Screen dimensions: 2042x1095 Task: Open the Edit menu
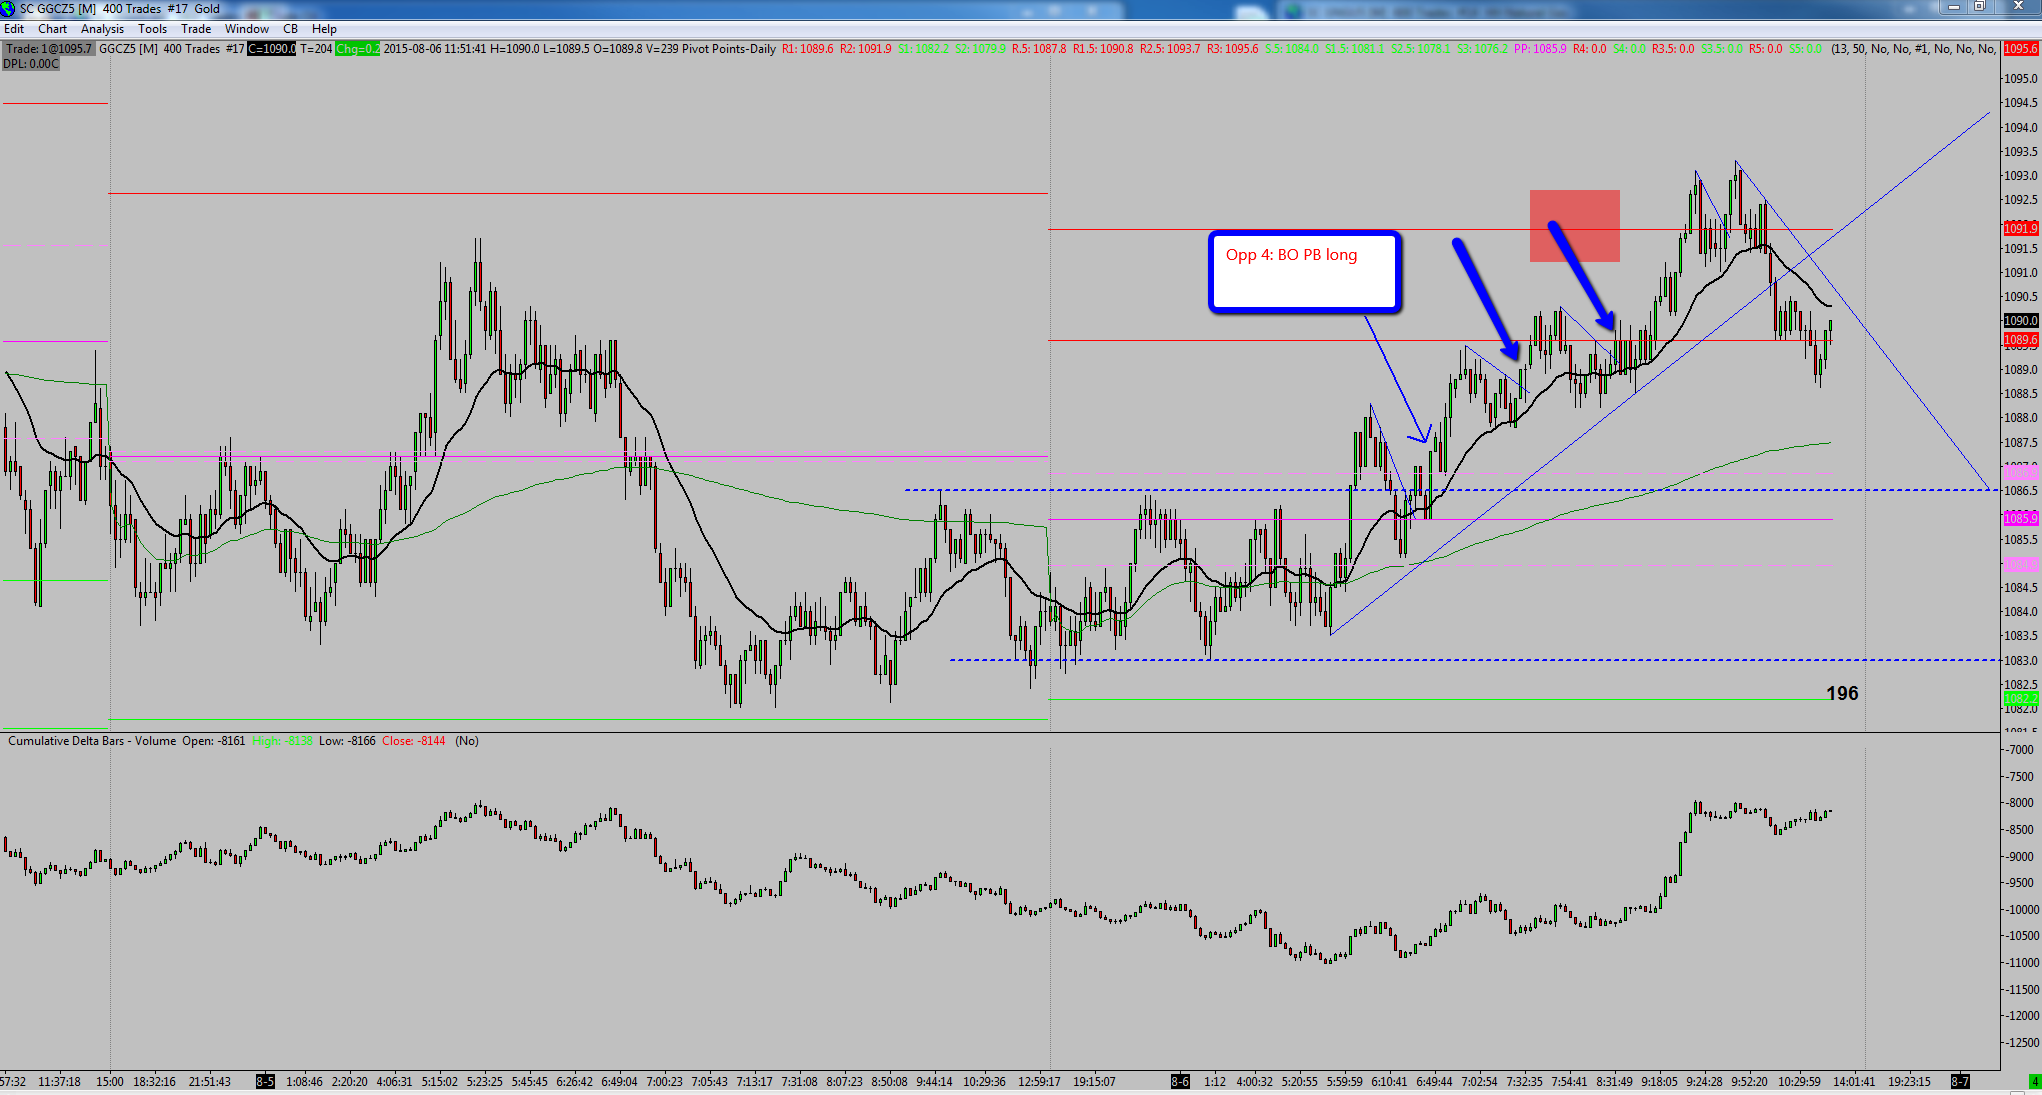click(x=14, y=29)
